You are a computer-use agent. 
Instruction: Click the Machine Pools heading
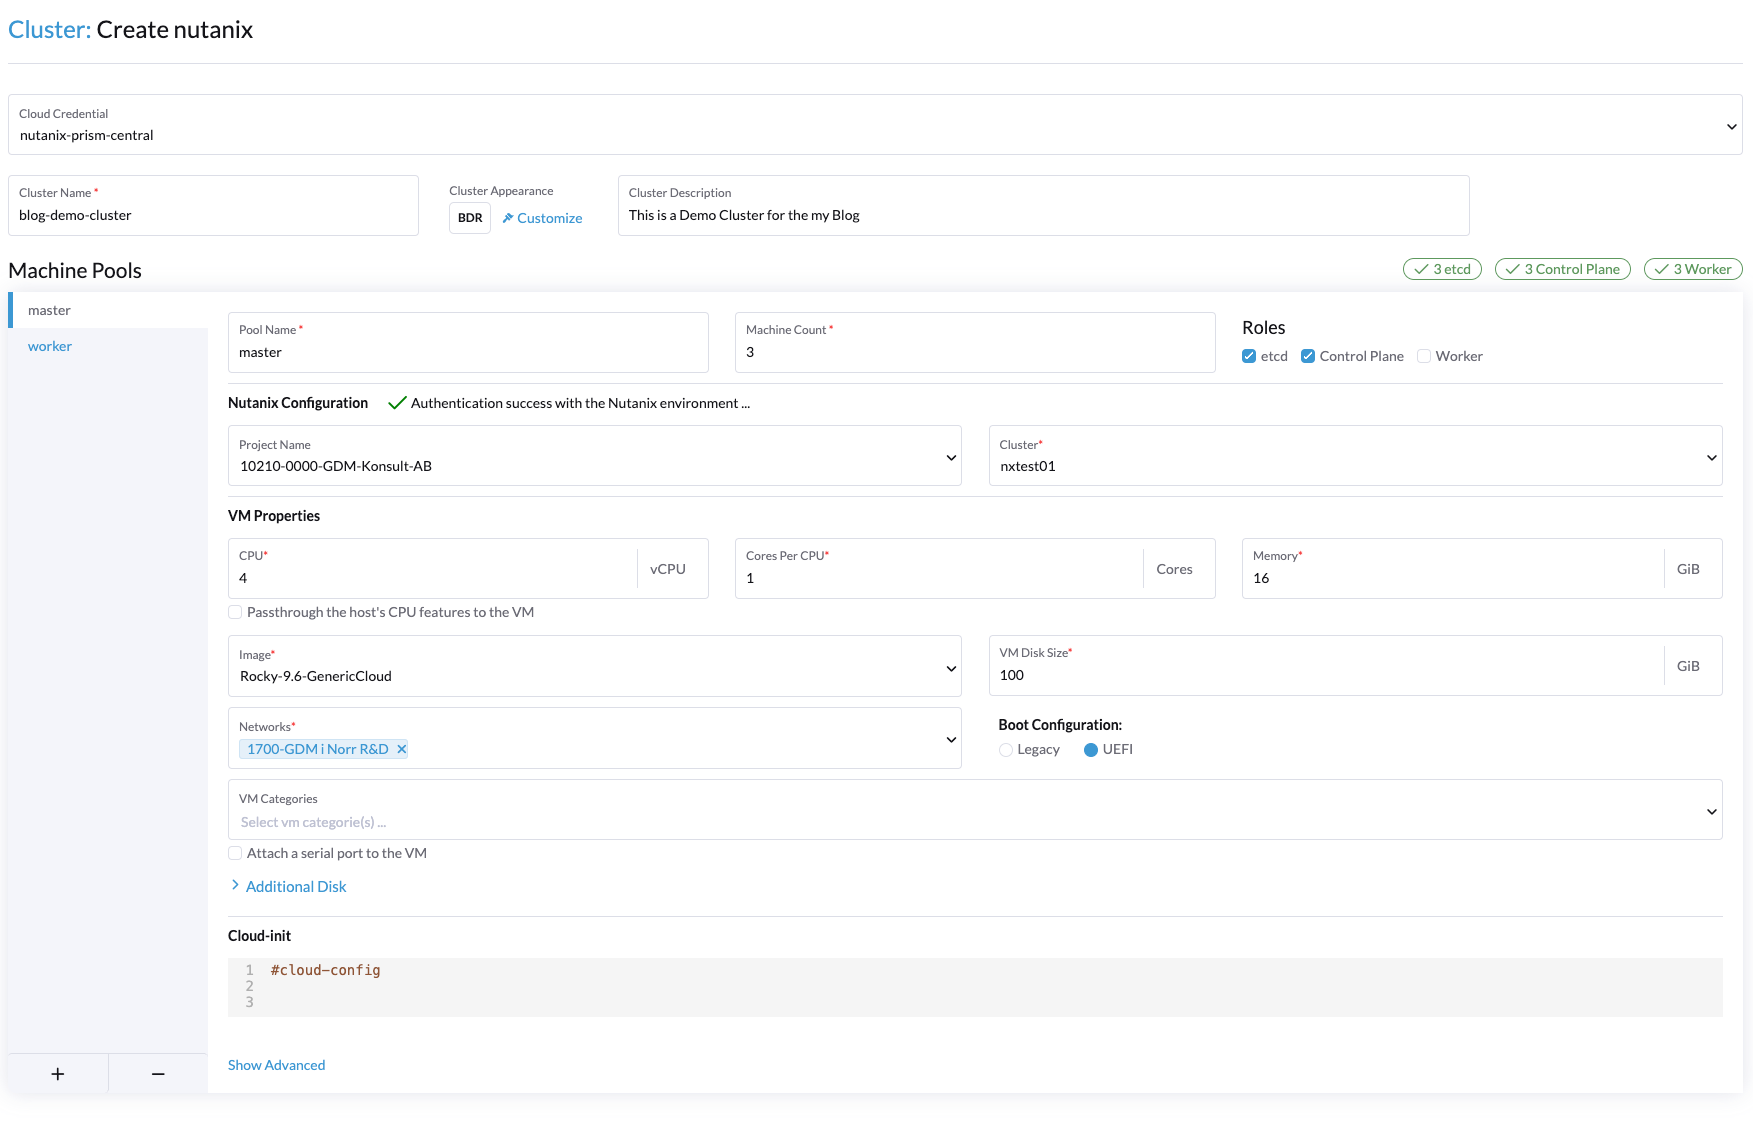pyautogui.click(x=75, y=271)
